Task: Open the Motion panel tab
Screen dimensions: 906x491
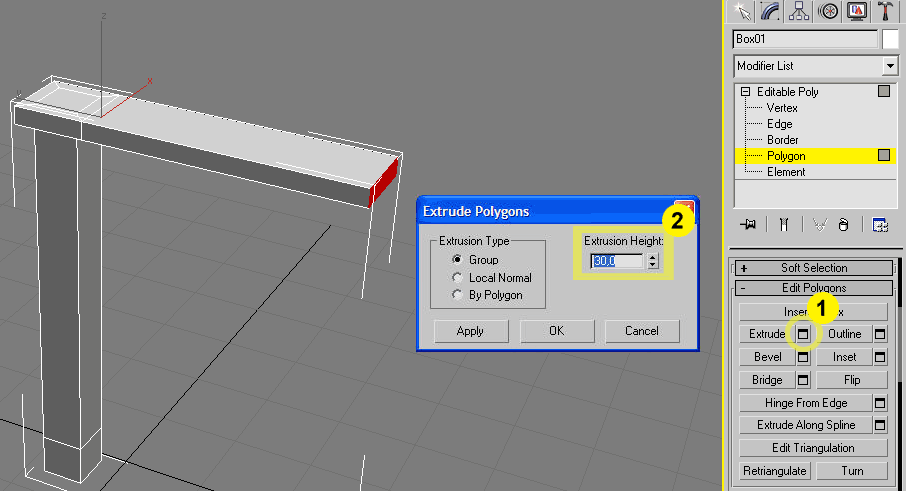Action: [828, 11]
